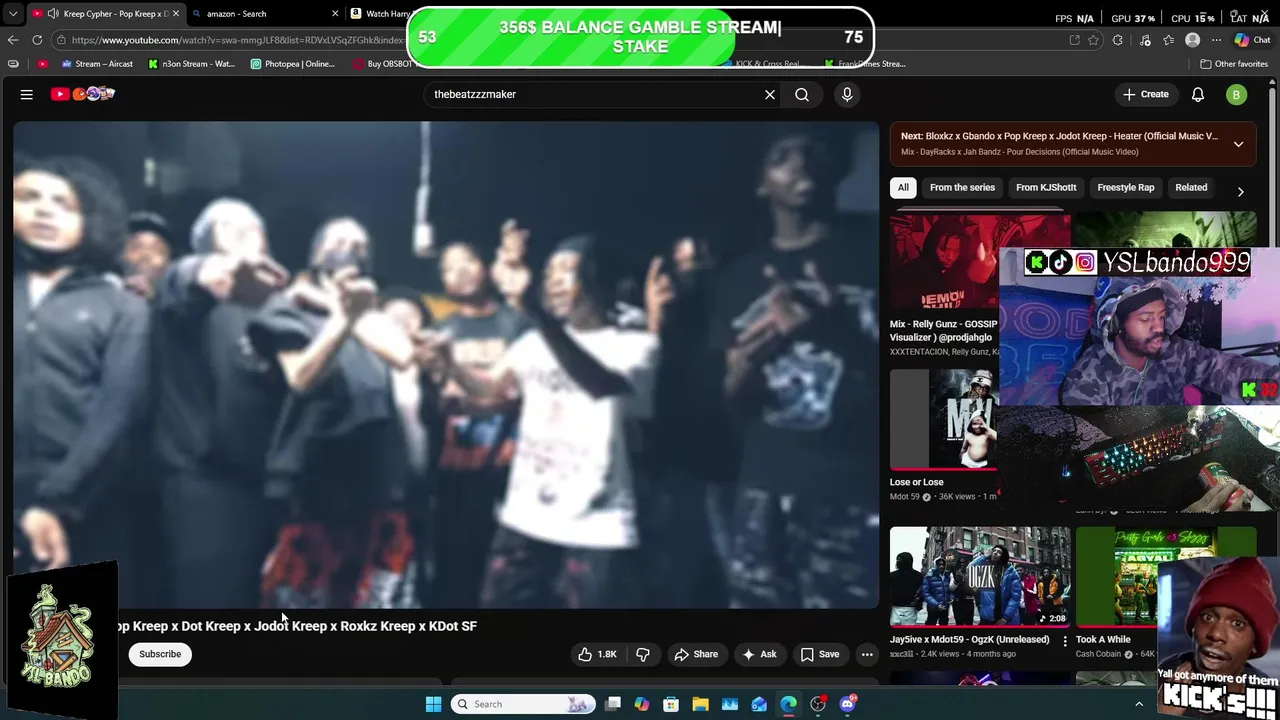Screen dimensions: 1280x720
Task: Select "From KJShotIt" filter chip
Action: [x=1046, y=188]
